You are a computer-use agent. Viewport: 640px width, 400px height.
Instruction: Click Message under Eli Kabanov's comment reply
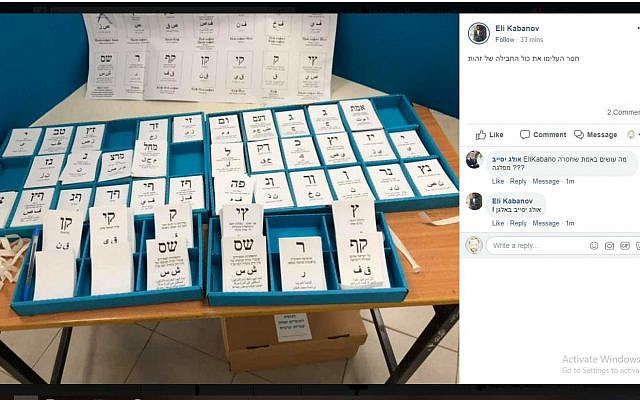click(x=546, y=223)
